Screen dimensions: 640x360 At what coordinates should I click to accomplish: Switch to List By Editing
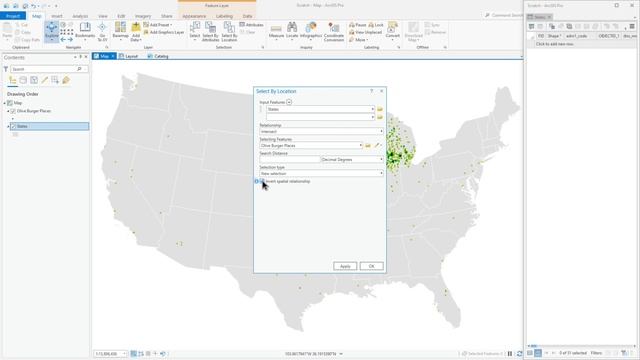44,80
